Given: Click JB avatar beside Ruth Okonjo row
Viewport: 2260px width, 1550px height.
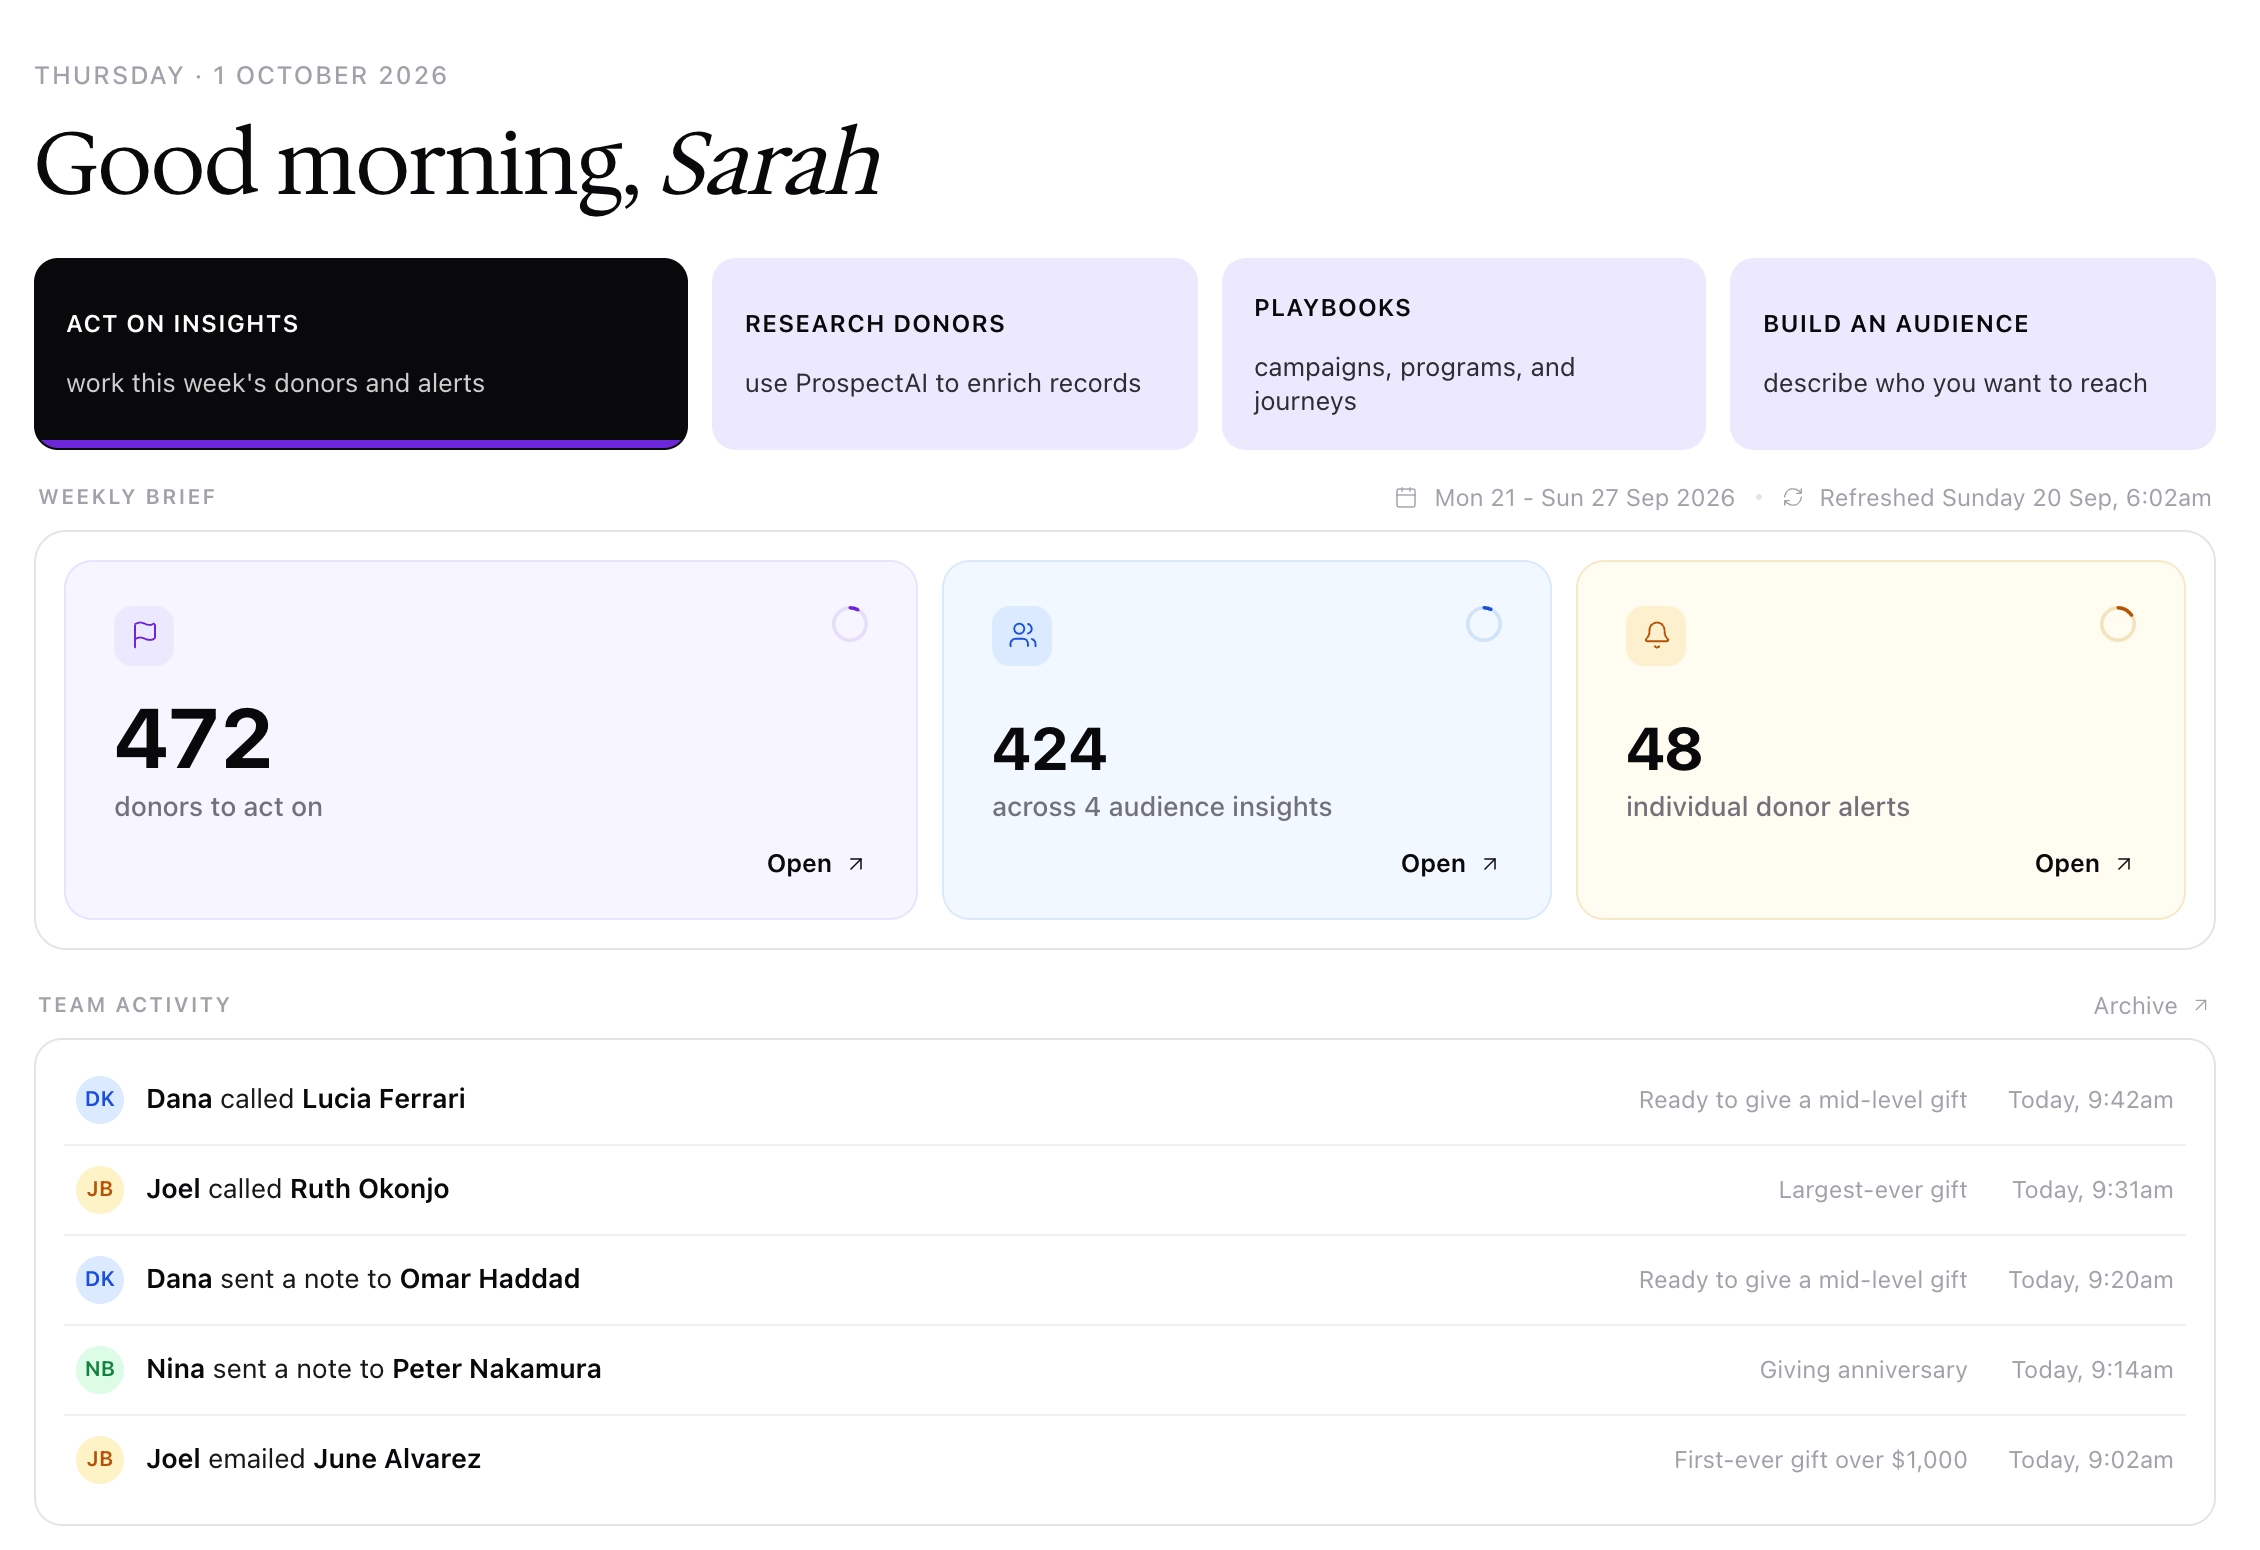Looking at the screenshot, I should click(100, 1189).
